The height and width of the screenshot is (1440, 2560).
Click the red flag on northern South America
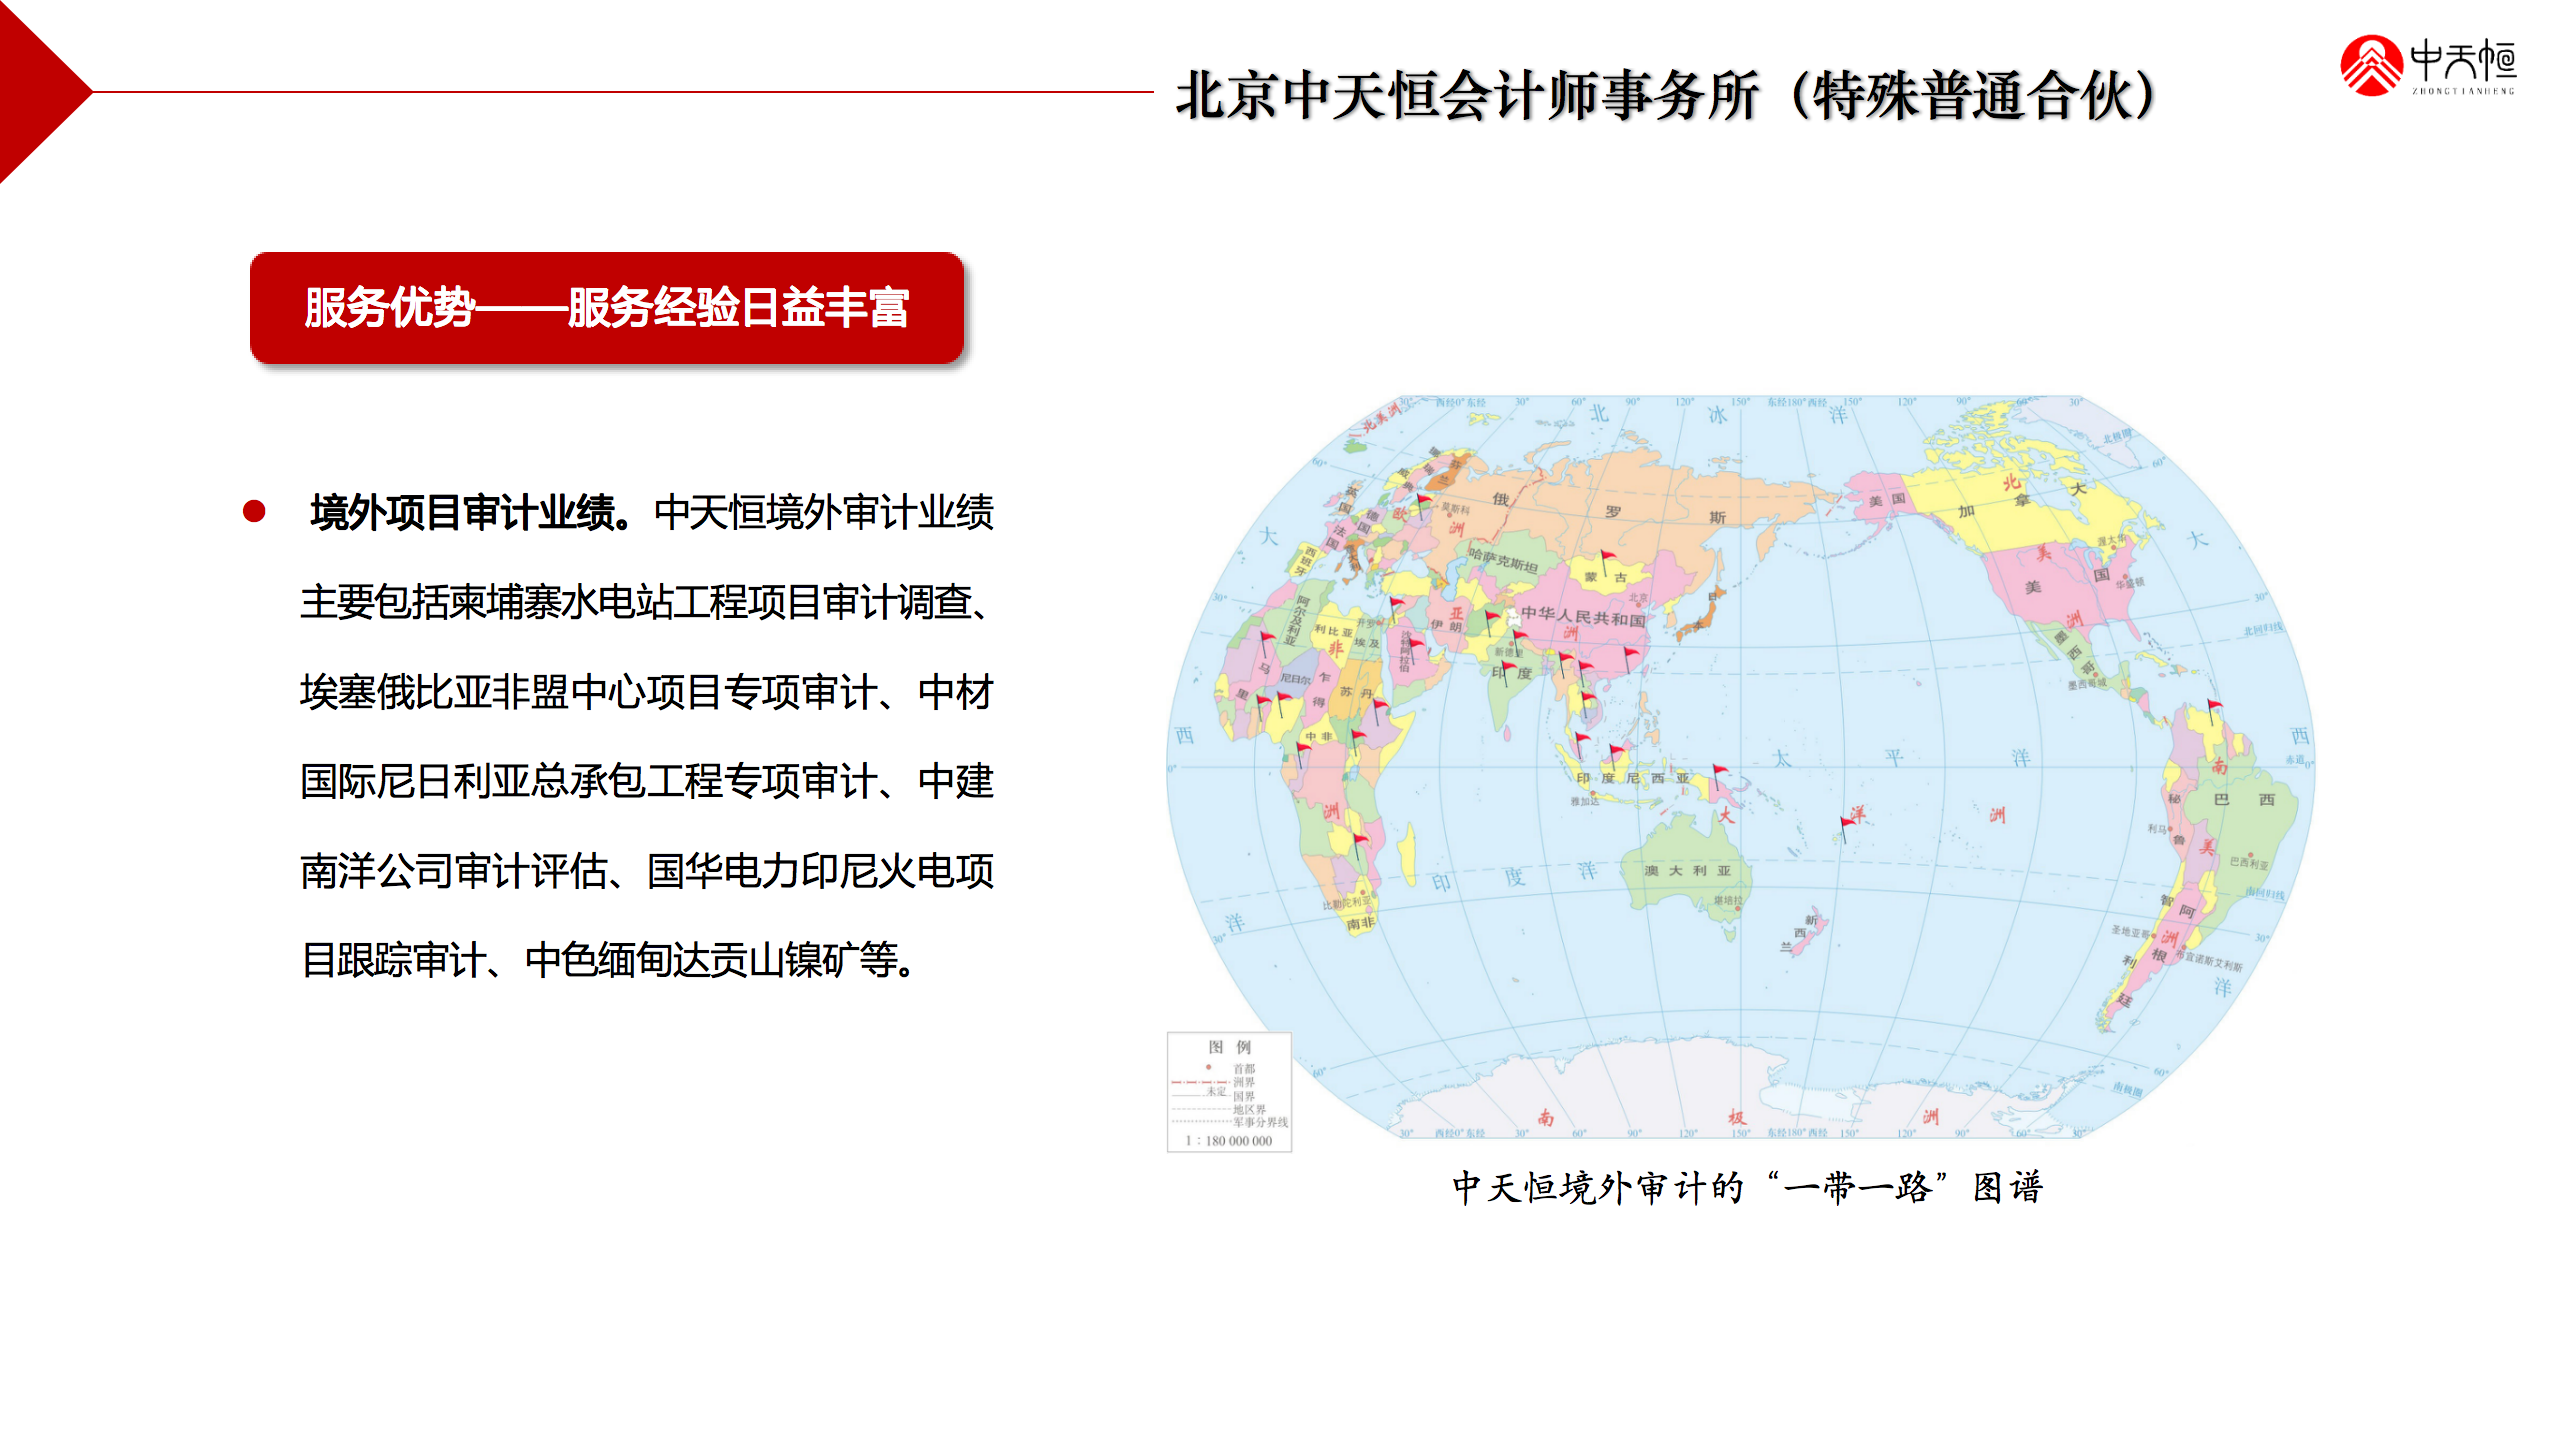pos(2213,711)
